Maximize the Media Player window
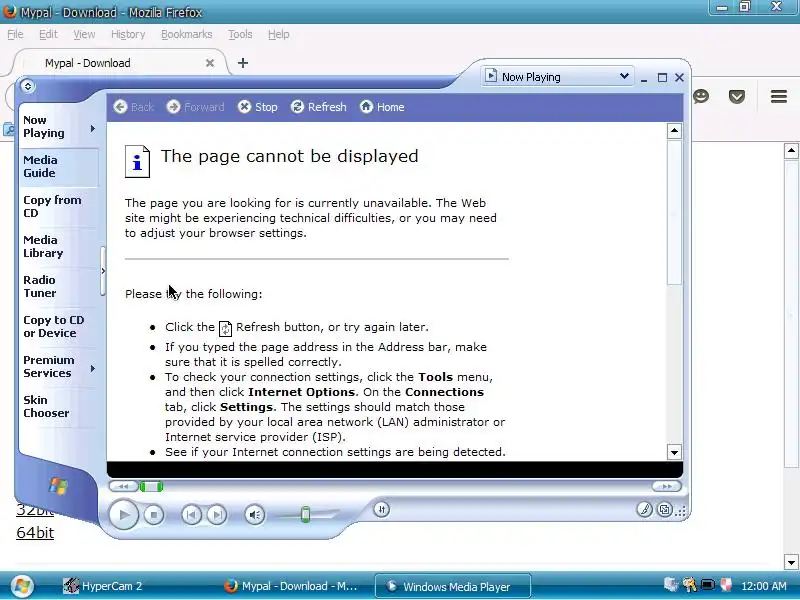 pos(662,78)
